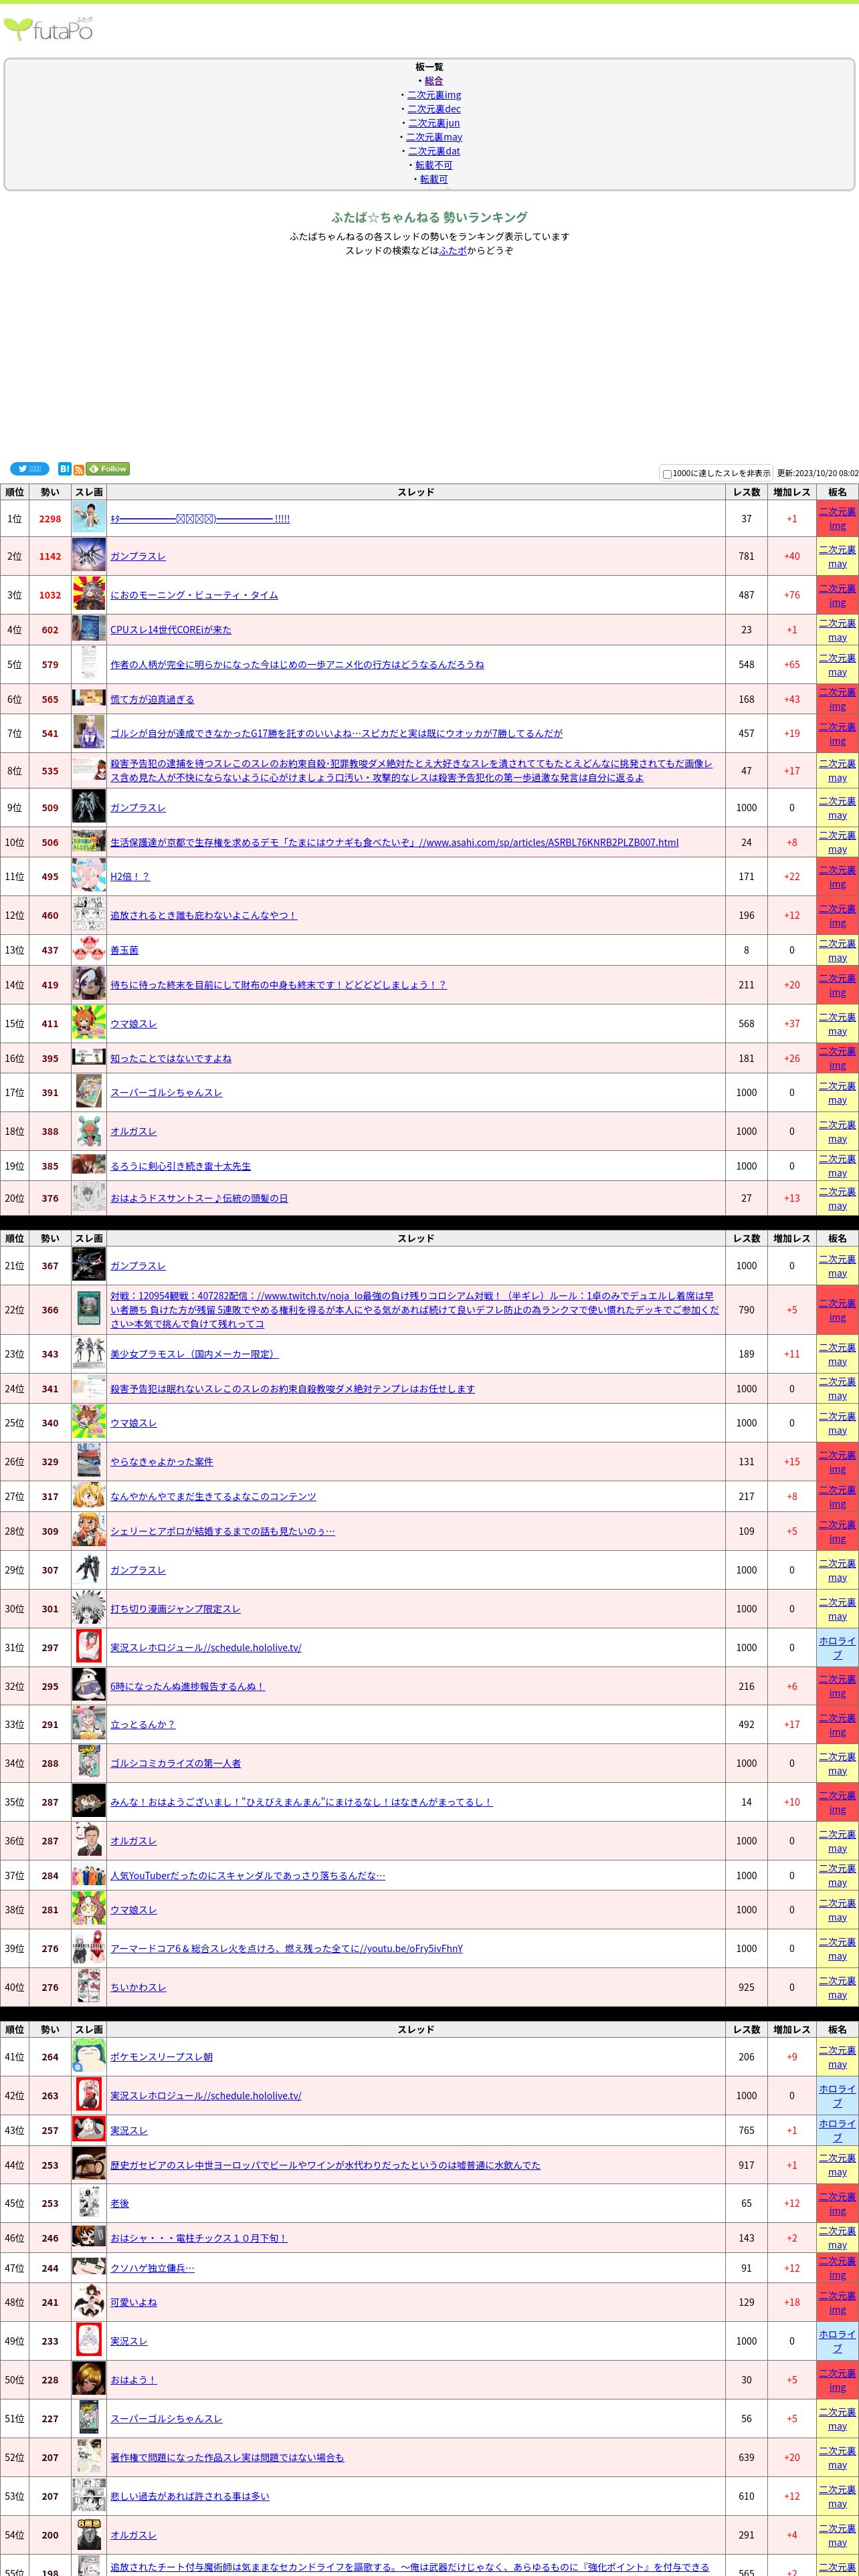Image resolution: width=859 pixels, height=2576 pixels.
Task: Click 二次元裏may board for 善玉菌 row
Action: tap(837, 950)
